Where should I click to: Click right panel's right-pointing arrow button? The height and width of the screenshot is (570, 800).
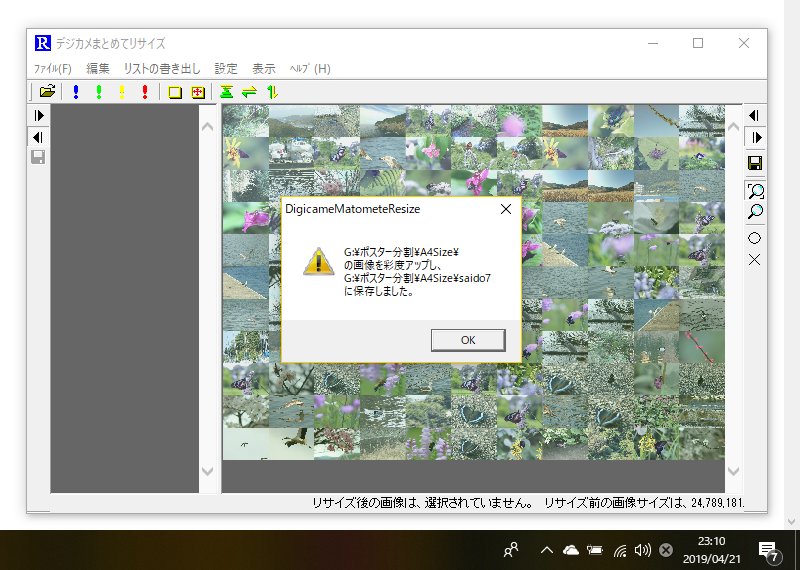[754, 137]
